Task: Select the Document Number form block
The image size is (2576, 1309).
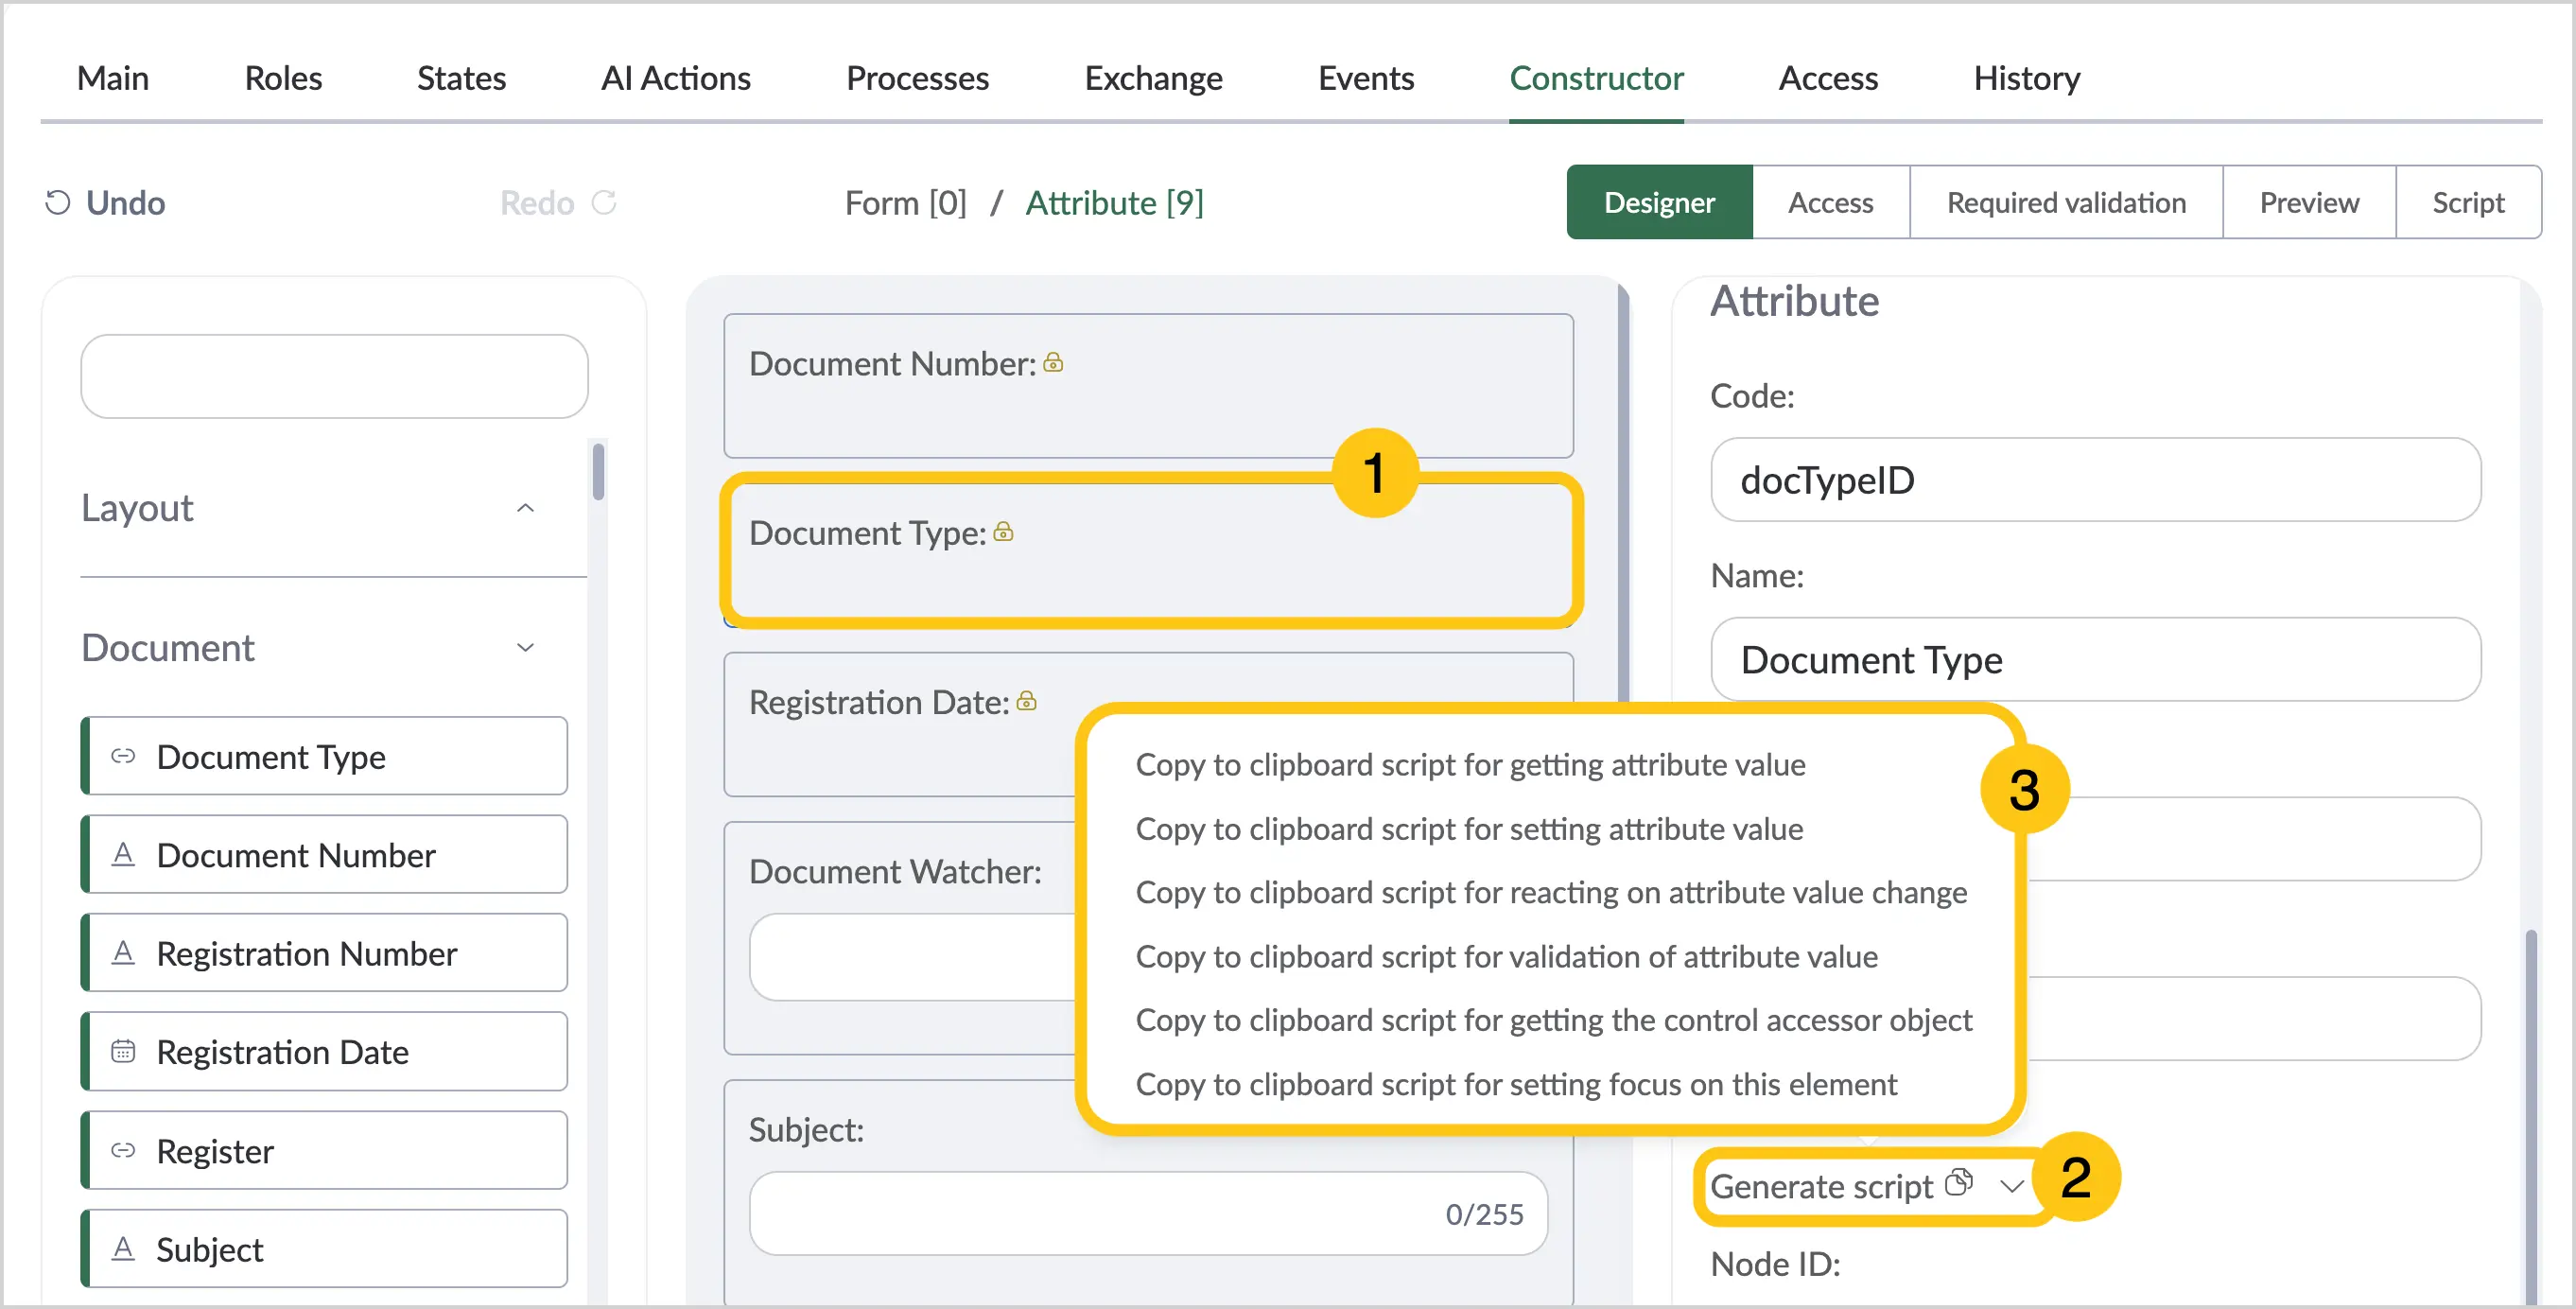Action: 1148,386
